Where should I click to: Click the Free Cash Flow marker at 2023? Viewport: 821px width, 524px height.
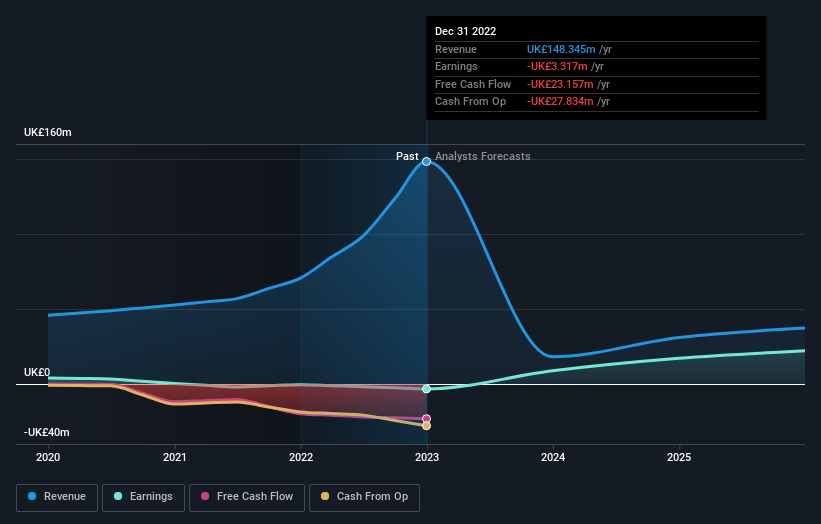pyautogui.click(x=427, y=419)
